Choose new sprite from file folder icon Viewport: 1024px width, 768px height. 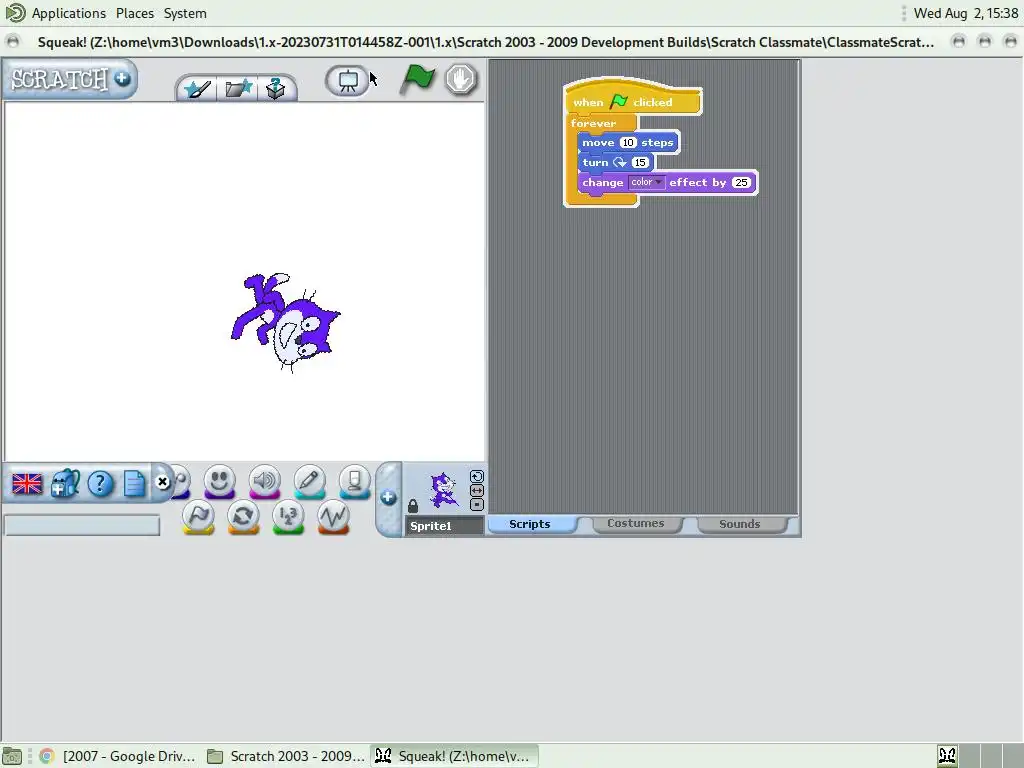(x=238, y=88)
